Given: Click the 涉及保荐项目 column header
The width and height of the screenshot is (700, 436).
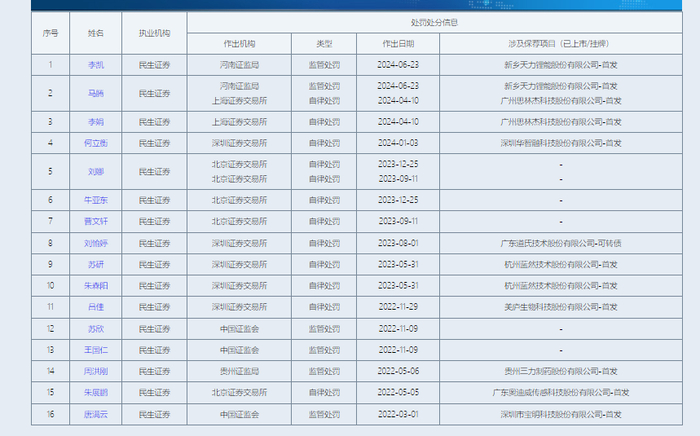Looking at the screenshot, I should [x=561, y=44].
